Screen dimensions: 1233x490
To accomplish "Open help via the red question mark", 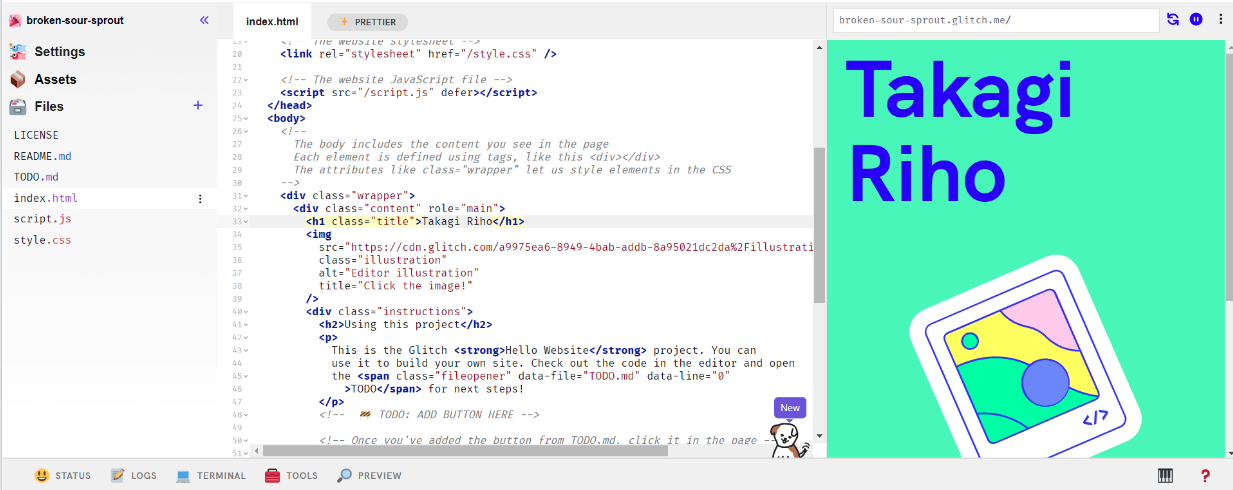I will pyautogui.click(x=1205, y=476).
